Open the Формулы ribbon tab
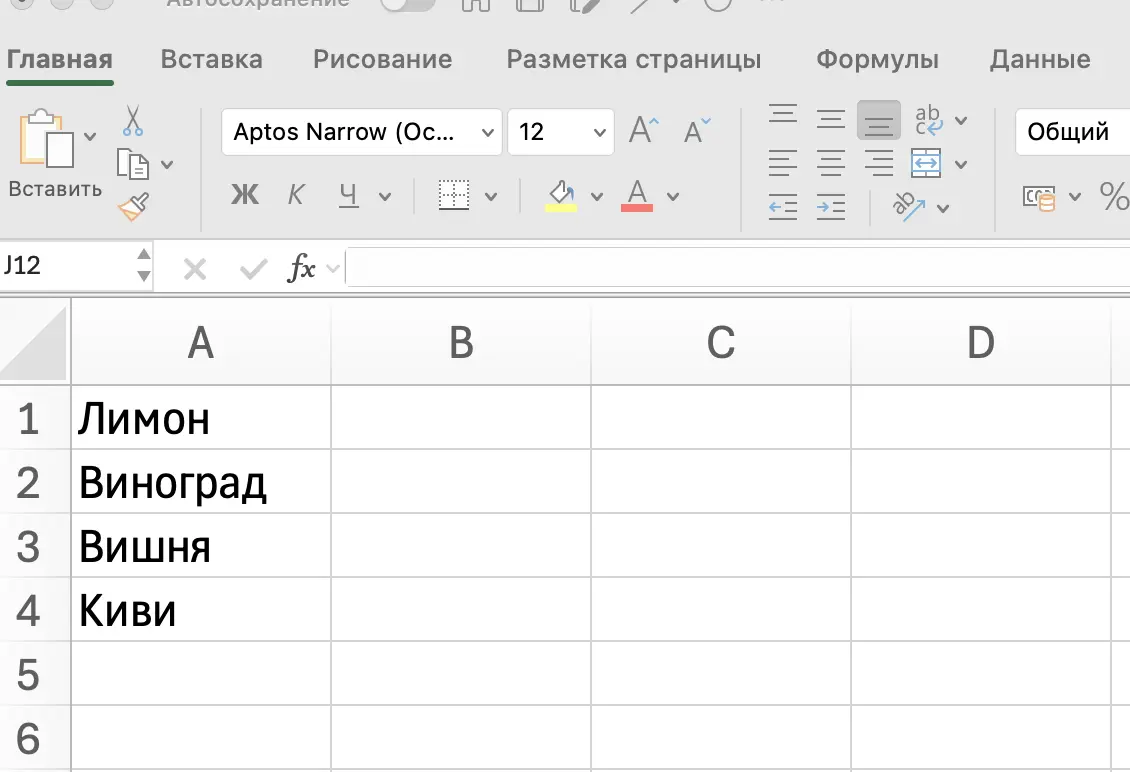Viewport: 1130px width, 772px height. tap(877, 59)
